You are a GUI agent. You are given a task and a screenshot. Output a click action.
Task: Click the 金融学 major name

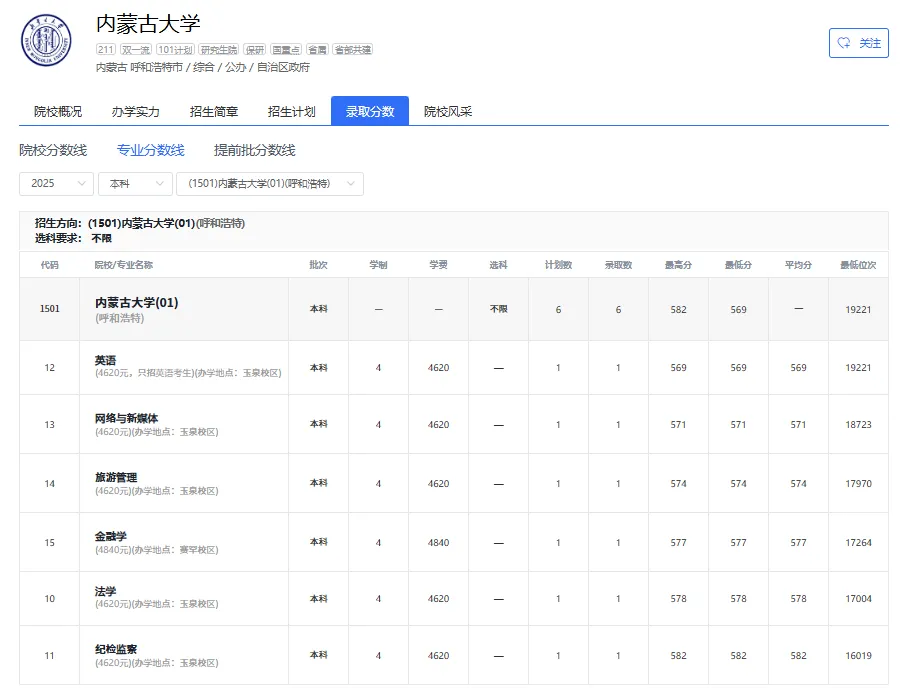coord(111,536)
